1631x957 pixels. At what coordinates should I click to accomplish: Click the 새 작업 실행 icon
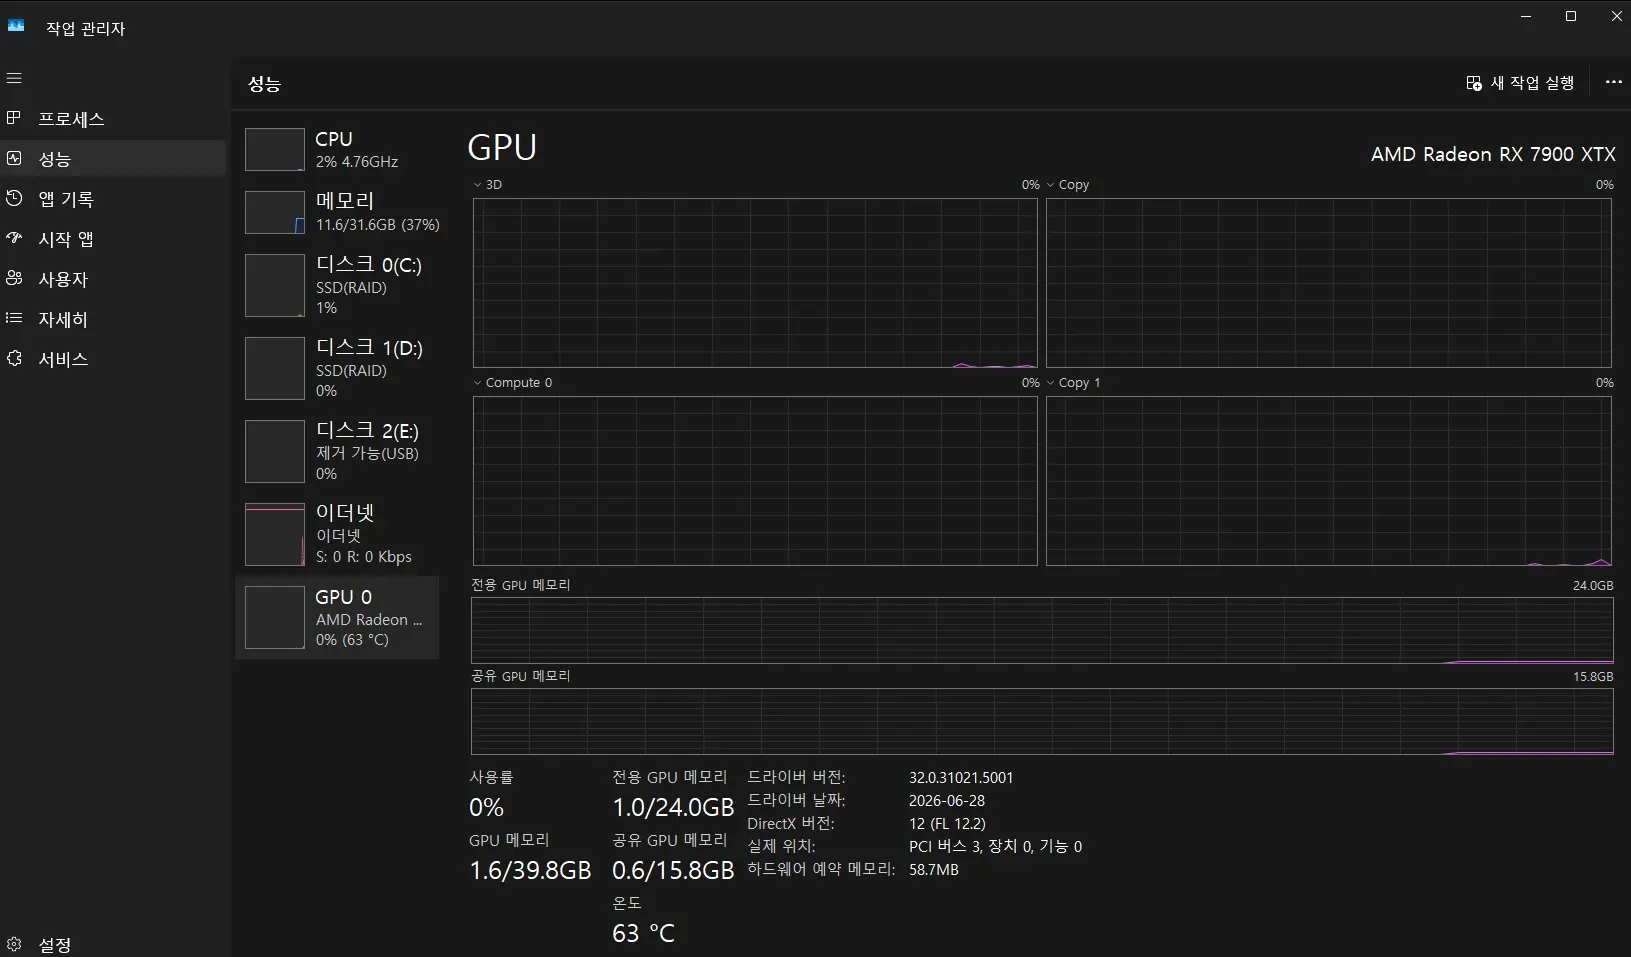(x=1474, y=83)
